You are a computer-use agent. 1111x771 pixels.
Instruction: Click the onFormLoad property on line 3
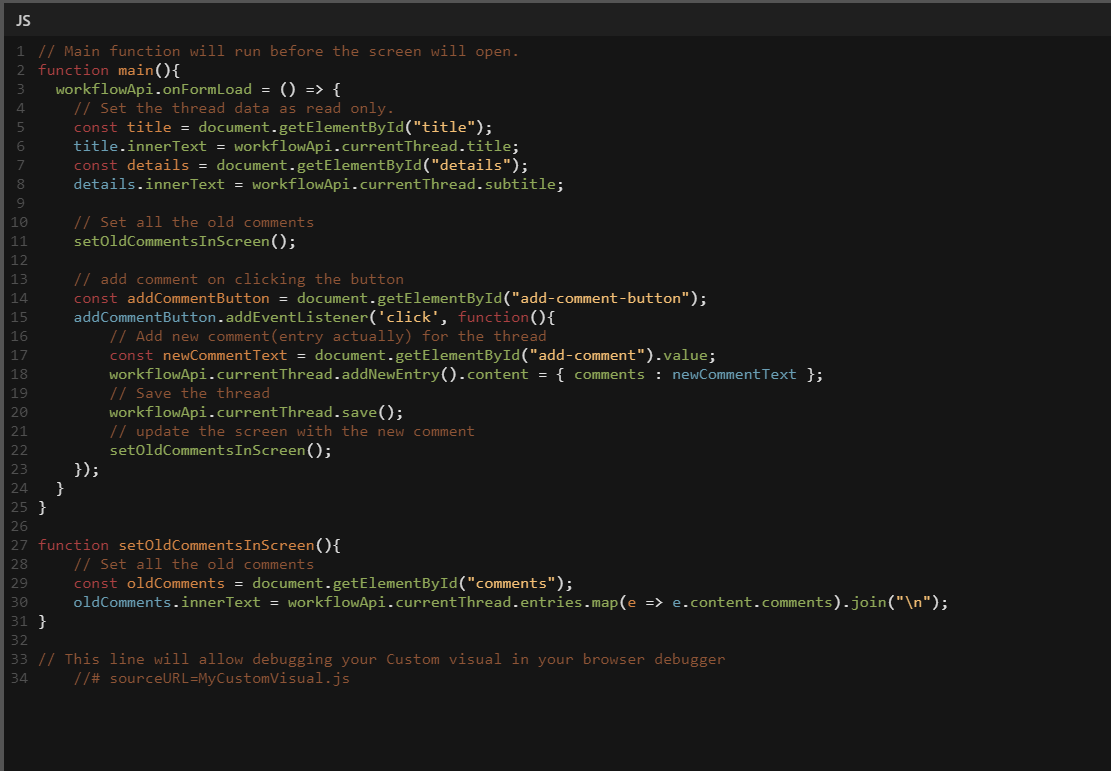[207, 89]
